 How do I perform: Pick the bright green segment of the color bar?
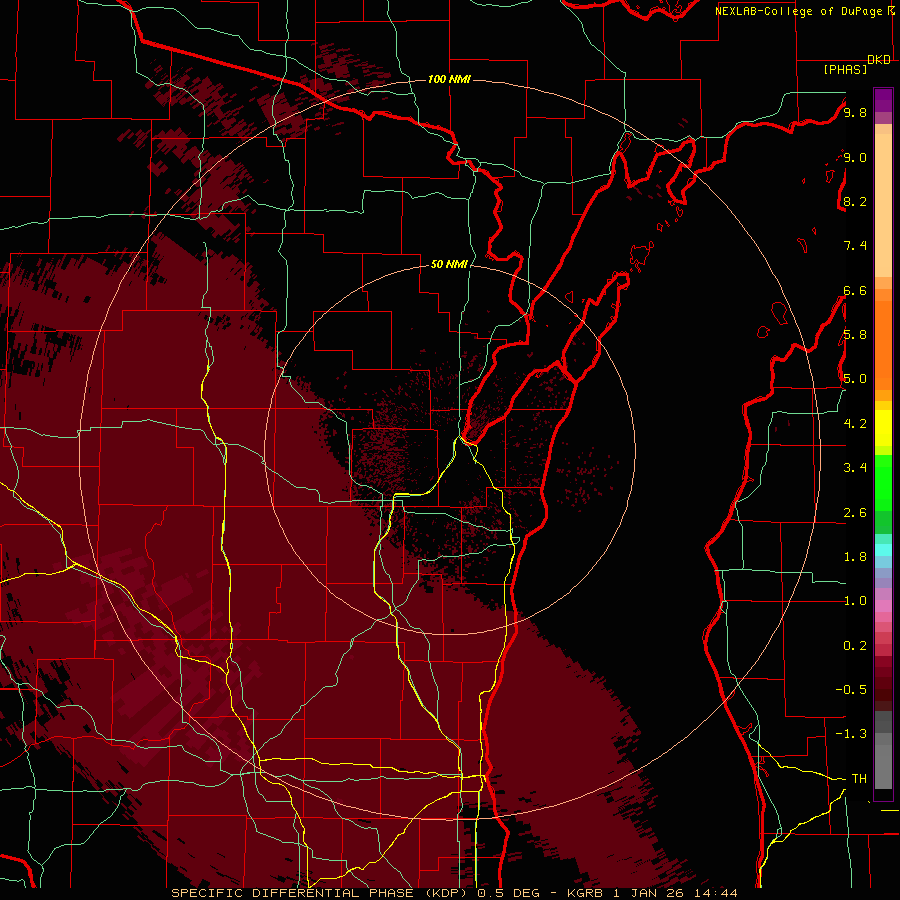[x=883, y=482]
